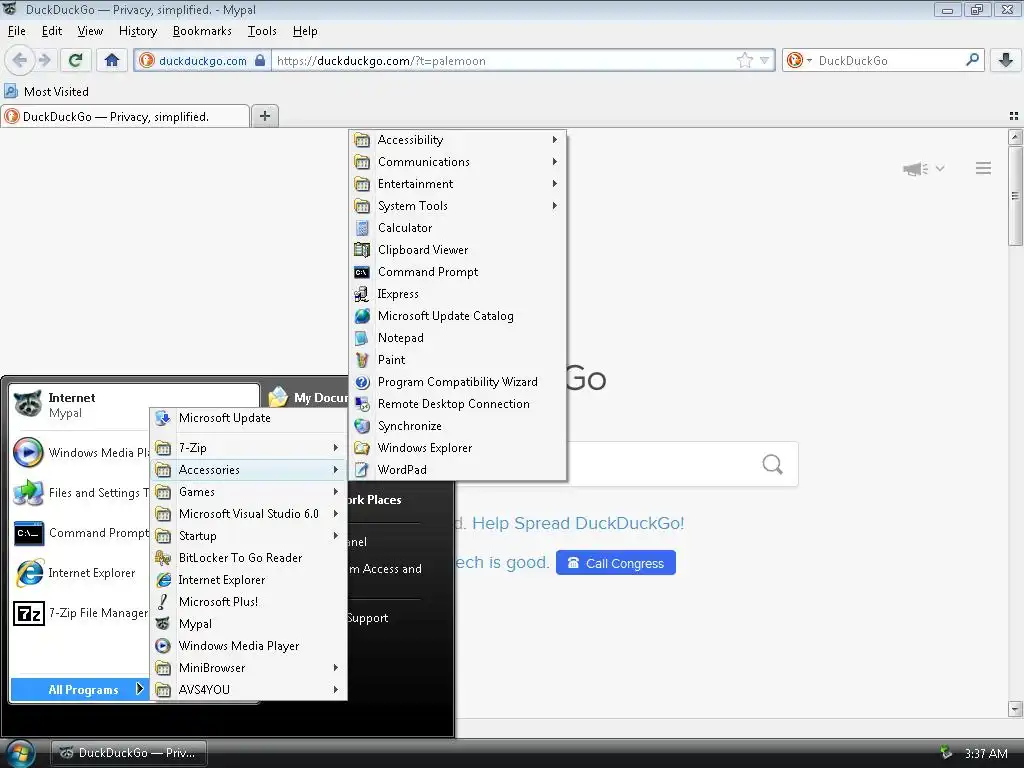Open Paint from the Accessories list
Viewport: 1024px width, 768px height.
[457, 360]
